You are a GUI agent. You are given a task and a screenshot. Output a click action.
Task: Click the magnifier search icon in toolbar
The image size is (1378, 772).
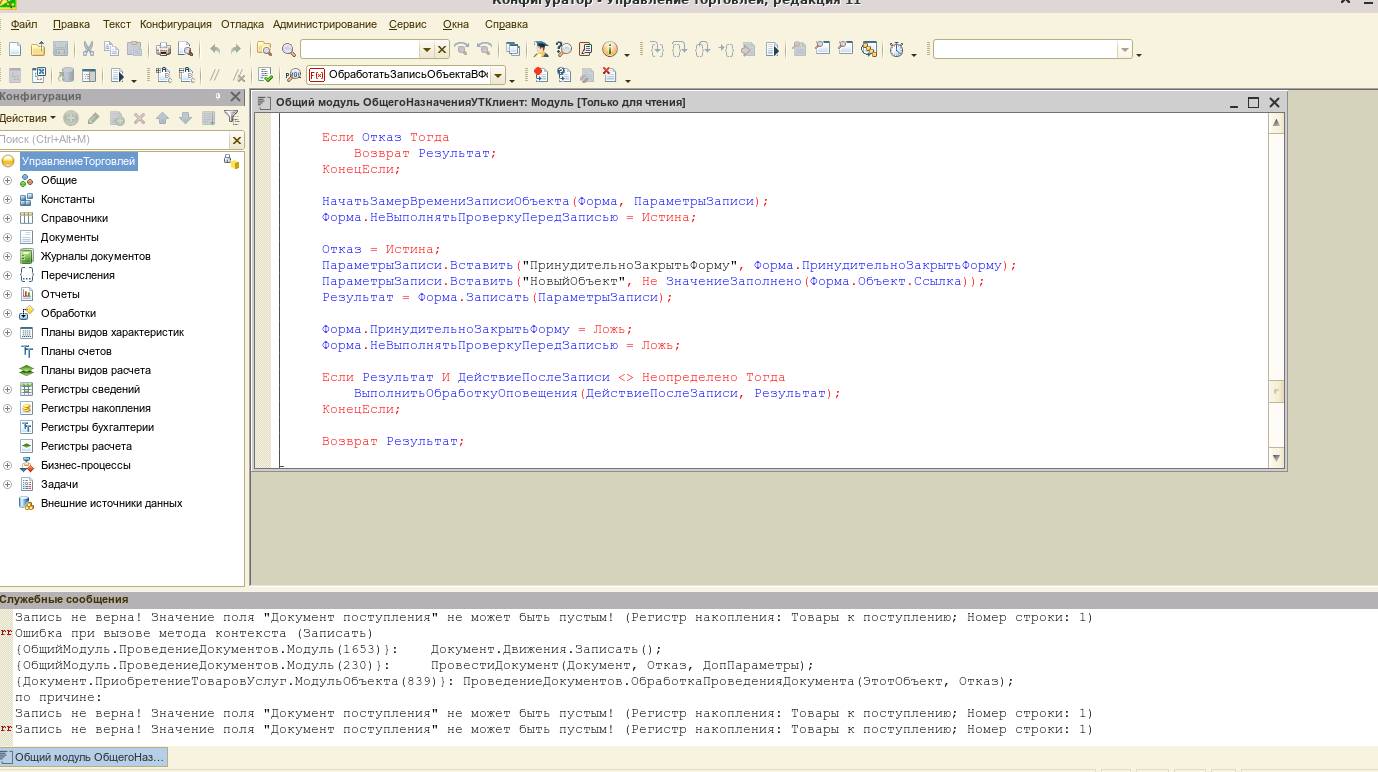click(288, 49)
